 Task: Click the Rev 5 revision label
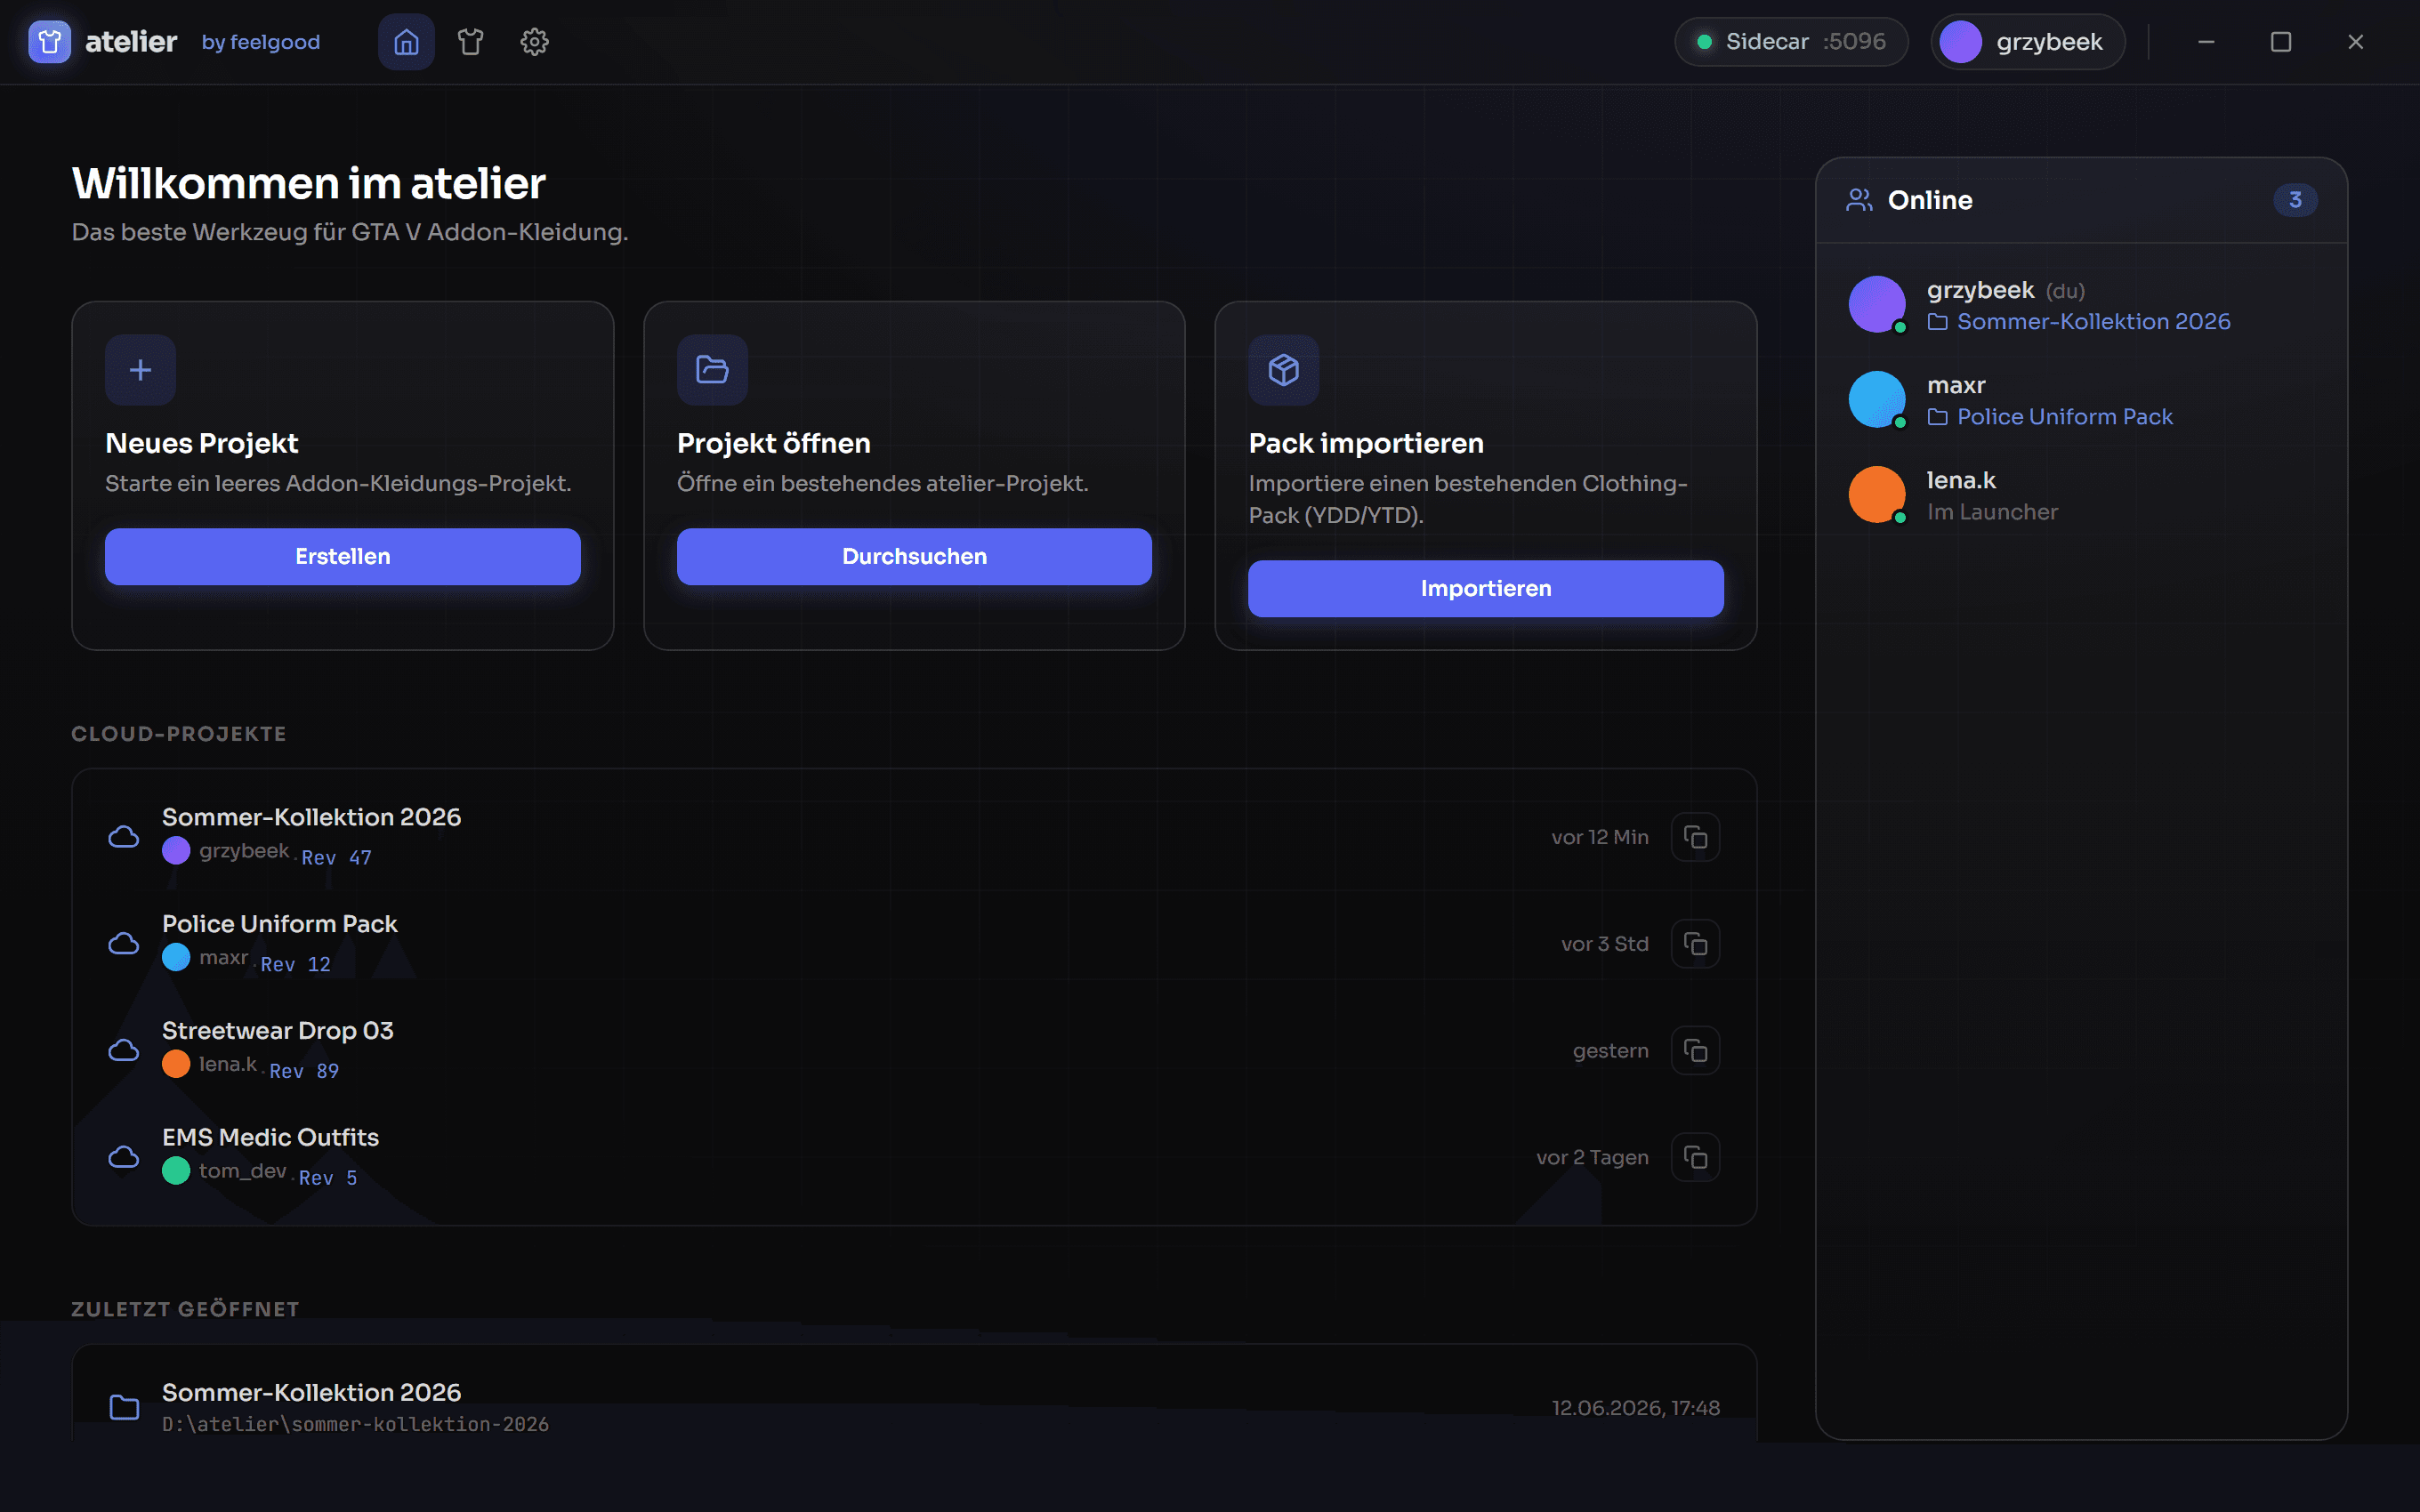pos(328,1178)
